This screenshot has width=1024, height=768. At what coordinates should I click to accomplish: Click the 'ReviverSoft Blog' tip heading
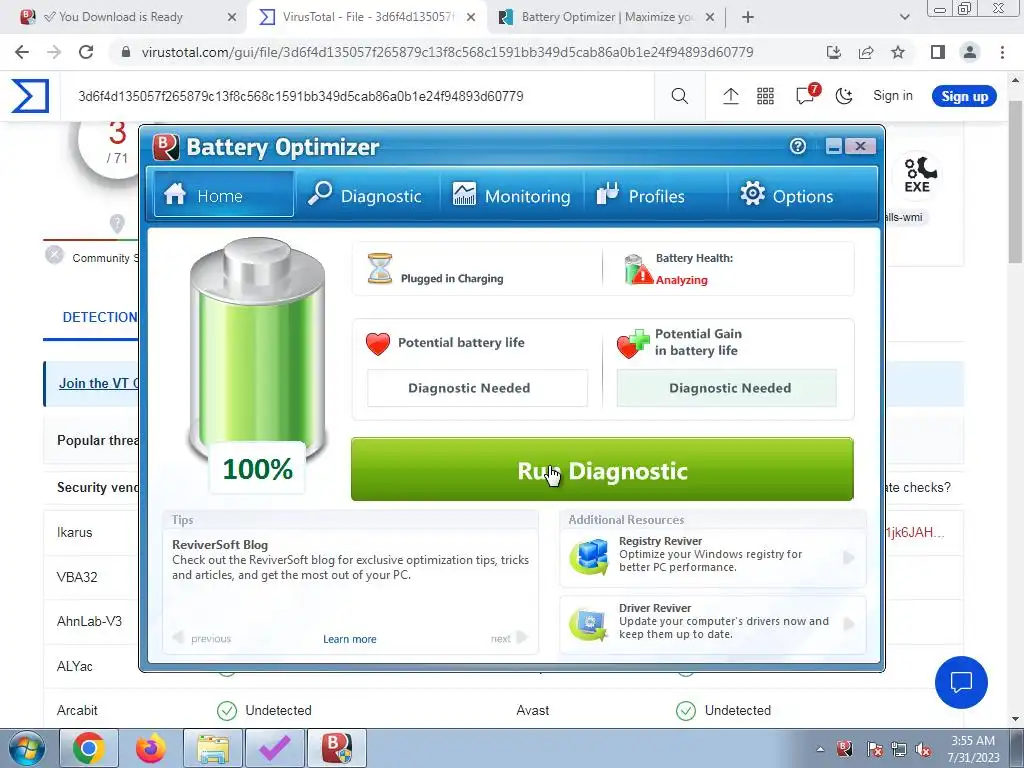tap(220, 545)
